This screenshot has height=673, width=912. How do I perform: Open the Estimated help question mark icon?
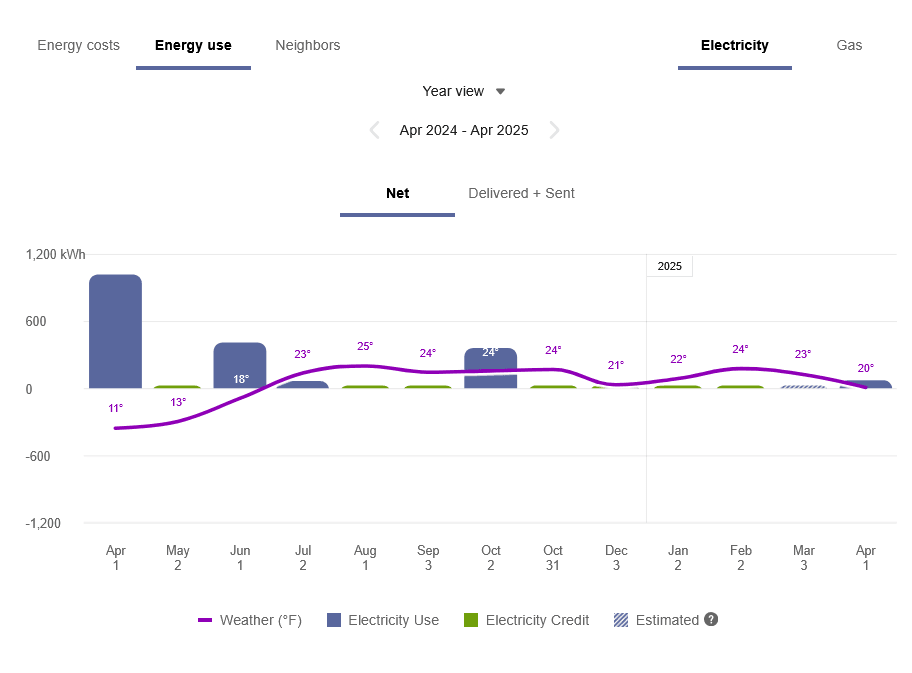(711, 620)
